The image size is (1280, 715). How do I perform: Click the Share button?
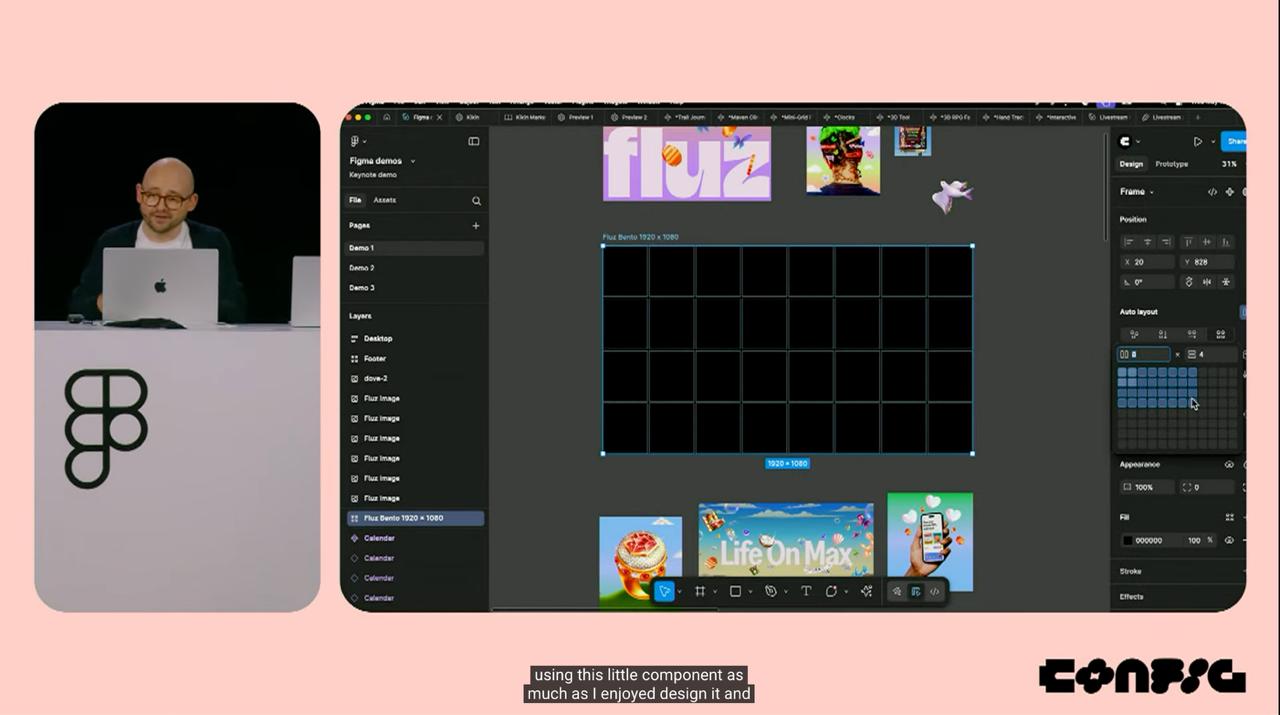coord(1236,142)
